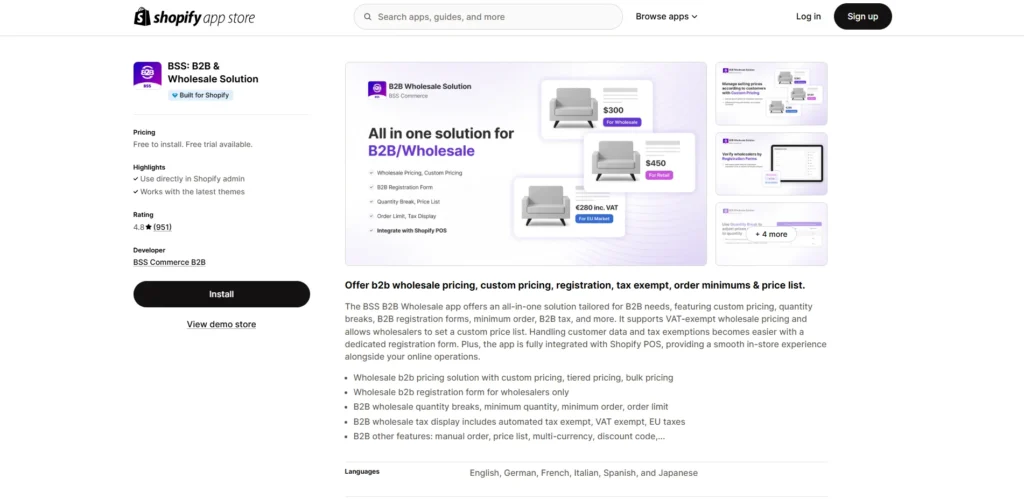The height and width of the screenshot is (499, 1024).
Task: Click the Sign up button
Action: [862, 17]
